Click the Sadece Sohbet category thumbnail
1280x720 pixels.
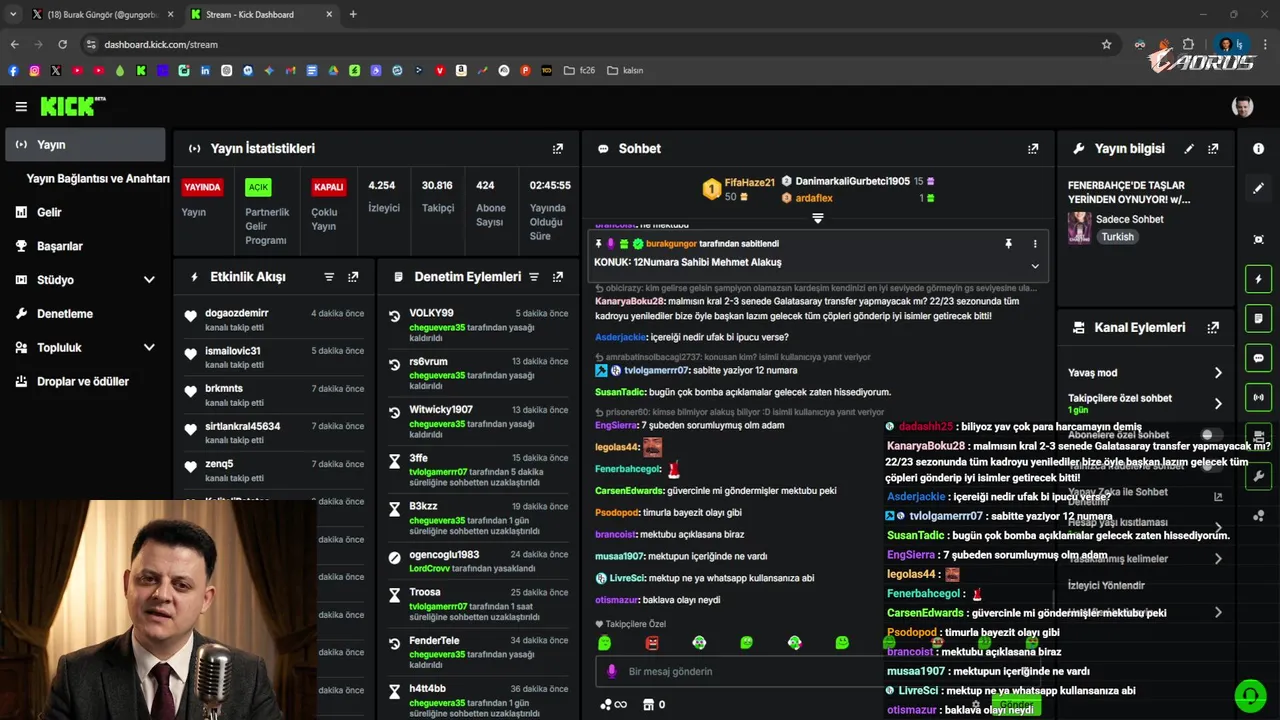[x=1079, y=228]
